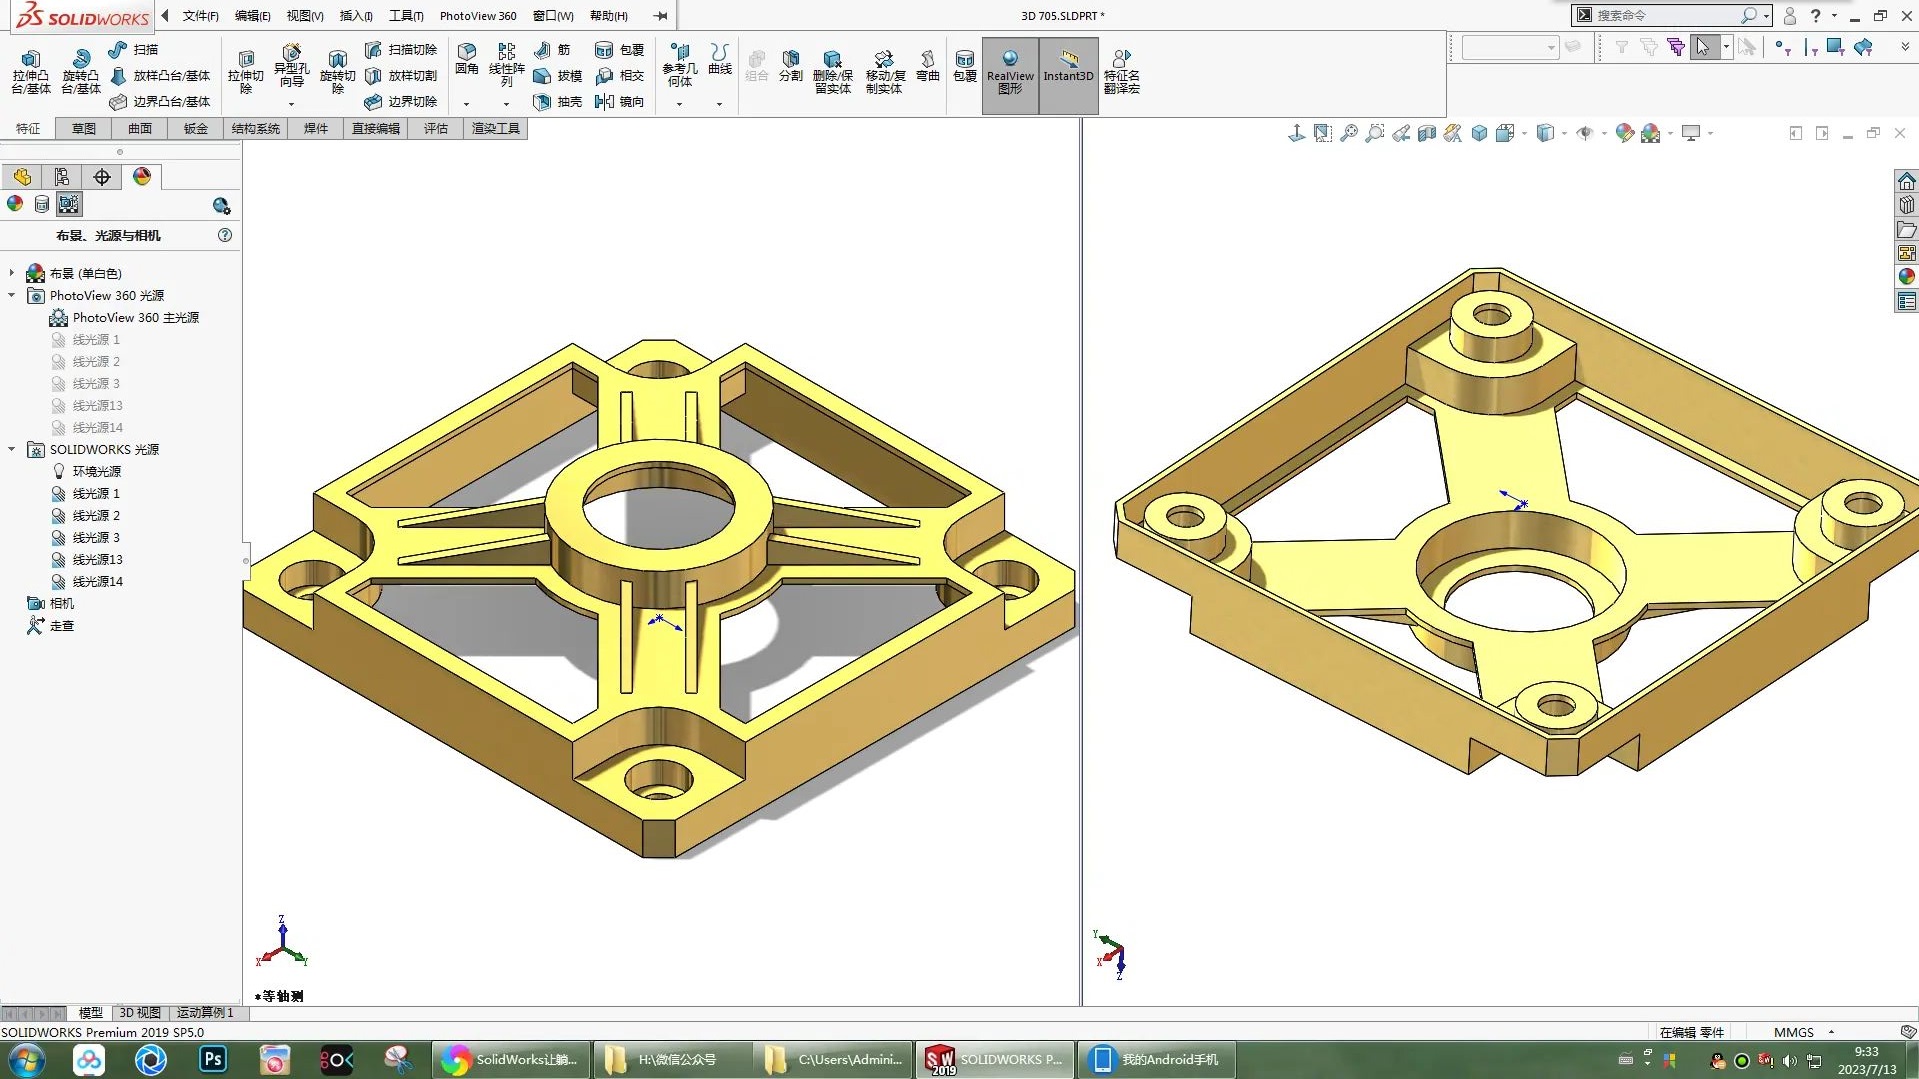The width and height of the screenshot is (1919, 1079).
Task: Click the Extruded Boss/Base (拉伸凸台/基体) tool
Action: tap(30, 71)
